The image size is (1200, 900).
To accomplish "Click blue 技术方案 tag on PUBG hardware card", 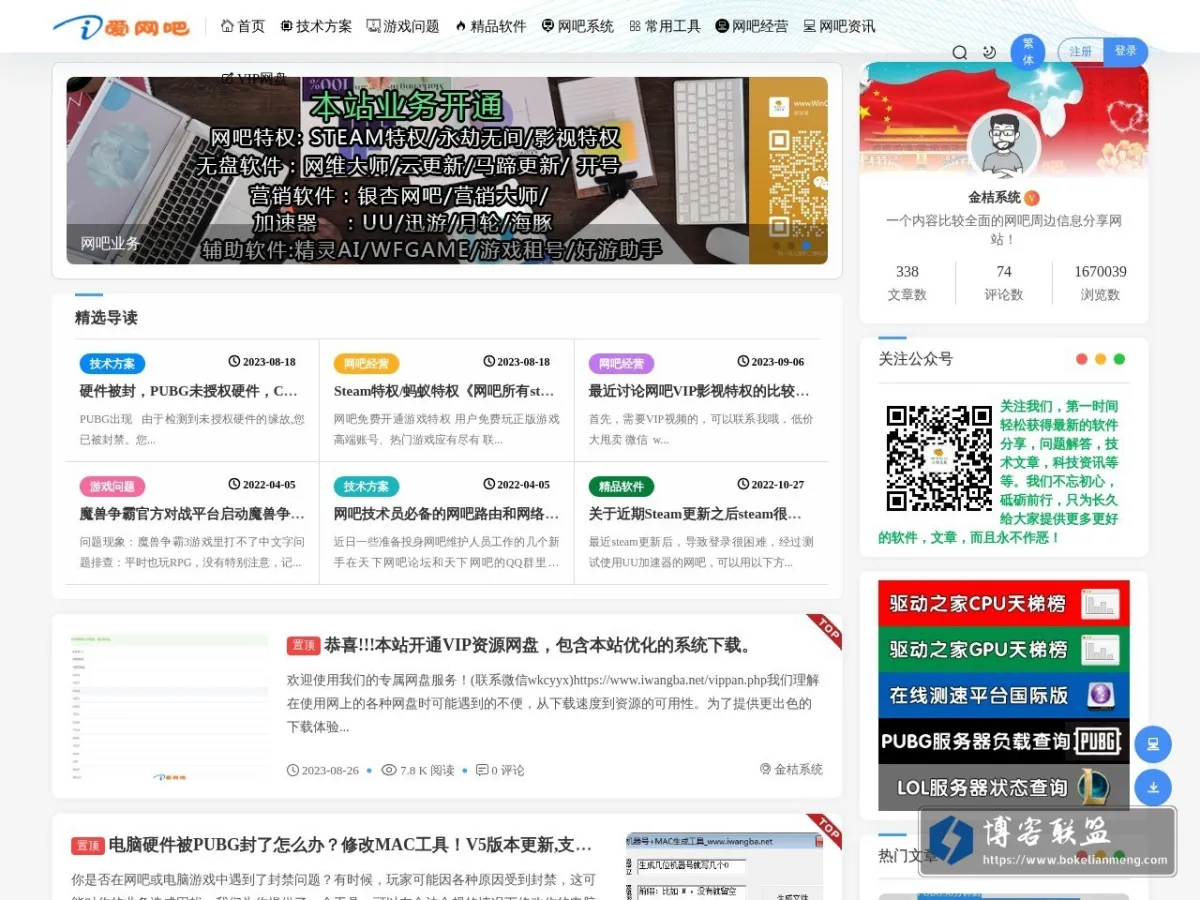I will point(112,363).
